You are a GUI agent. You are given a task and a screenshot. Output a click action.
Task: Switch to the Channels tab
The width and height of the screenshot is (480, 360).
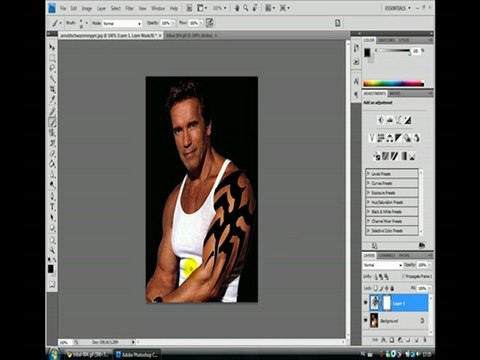click(387, 255)
